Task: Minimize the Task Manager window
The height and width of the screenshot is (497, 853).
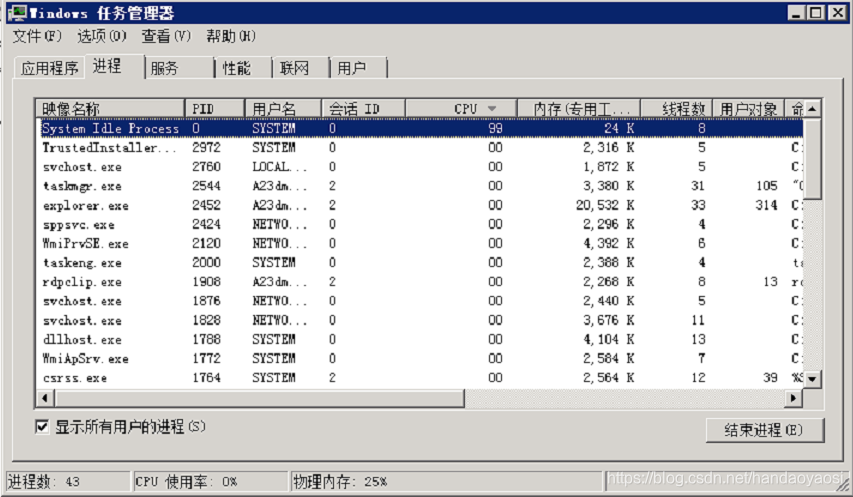Action: [796, 13]
